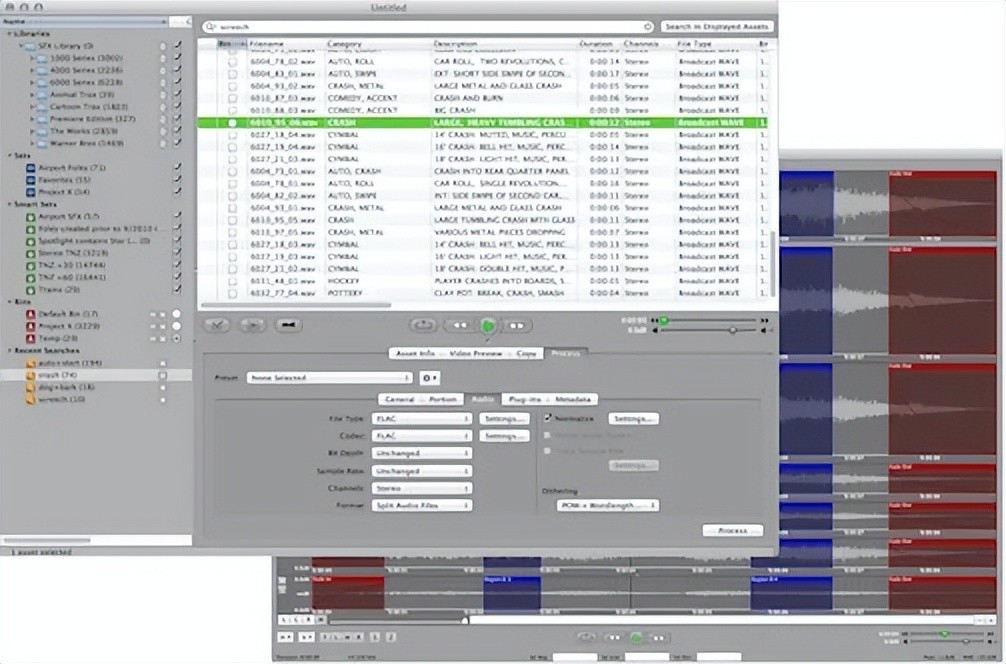Viewport: 1006px width, 664px height.
Task: Click the checkmark toolbar button below the asset list
Action: [217, 325]
